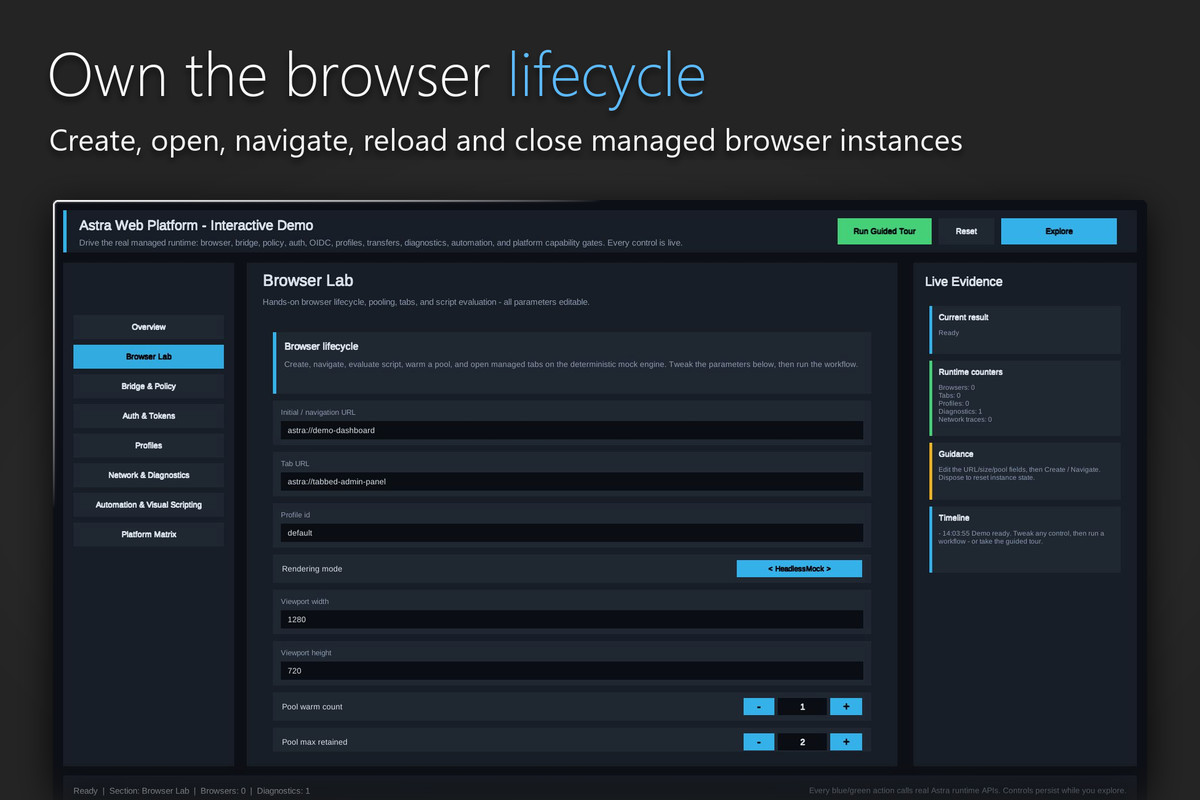This screenshot has height=800, width=1200.
Task: Click the Tab URL input field
Action: 572,481
